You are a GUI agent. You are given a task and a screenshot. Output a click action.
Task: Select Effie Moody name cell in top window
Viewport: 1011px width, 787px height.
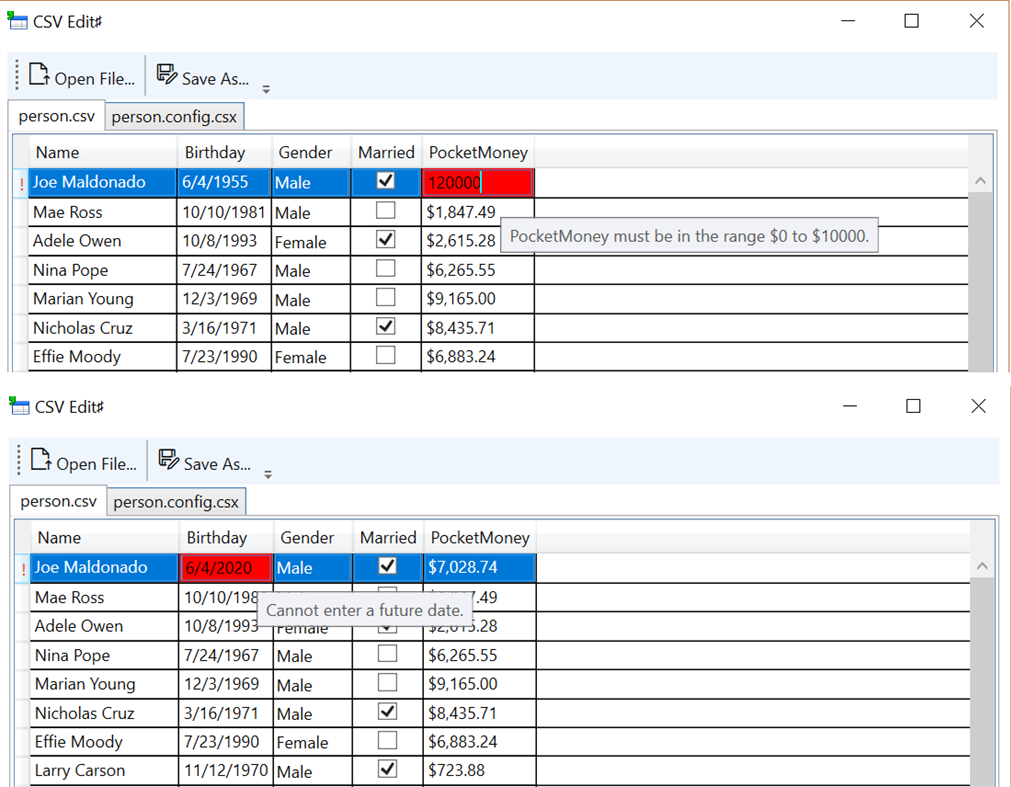click(103, 356)
